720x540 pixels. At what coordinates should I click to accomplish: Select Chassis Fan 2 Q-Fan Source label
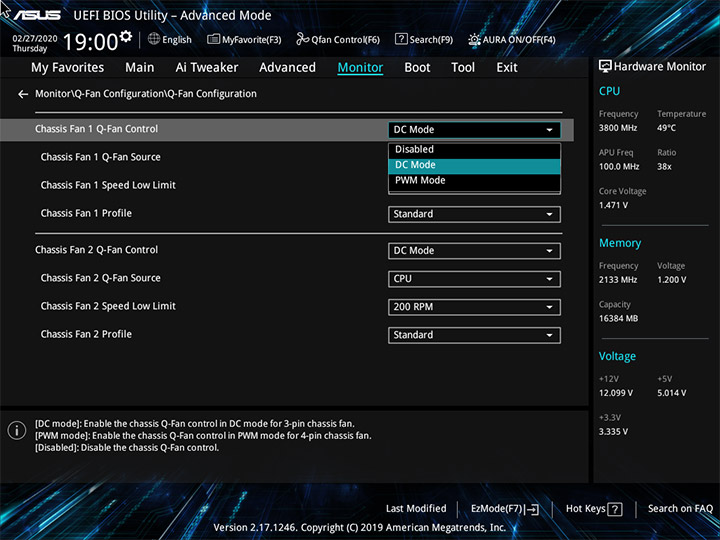point(101,278)
